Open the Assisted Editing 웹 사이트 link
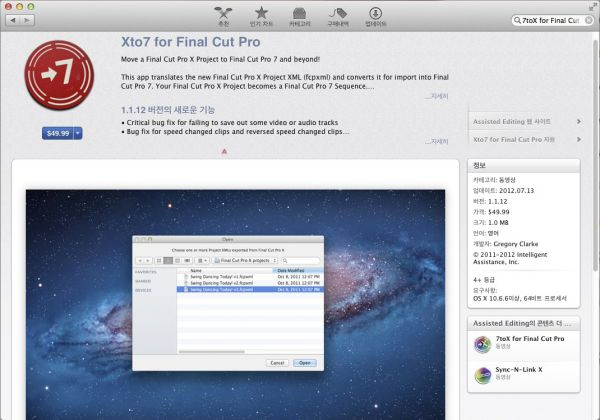The width and height of the screenshot is (600, 420). [x=512, y=121]
